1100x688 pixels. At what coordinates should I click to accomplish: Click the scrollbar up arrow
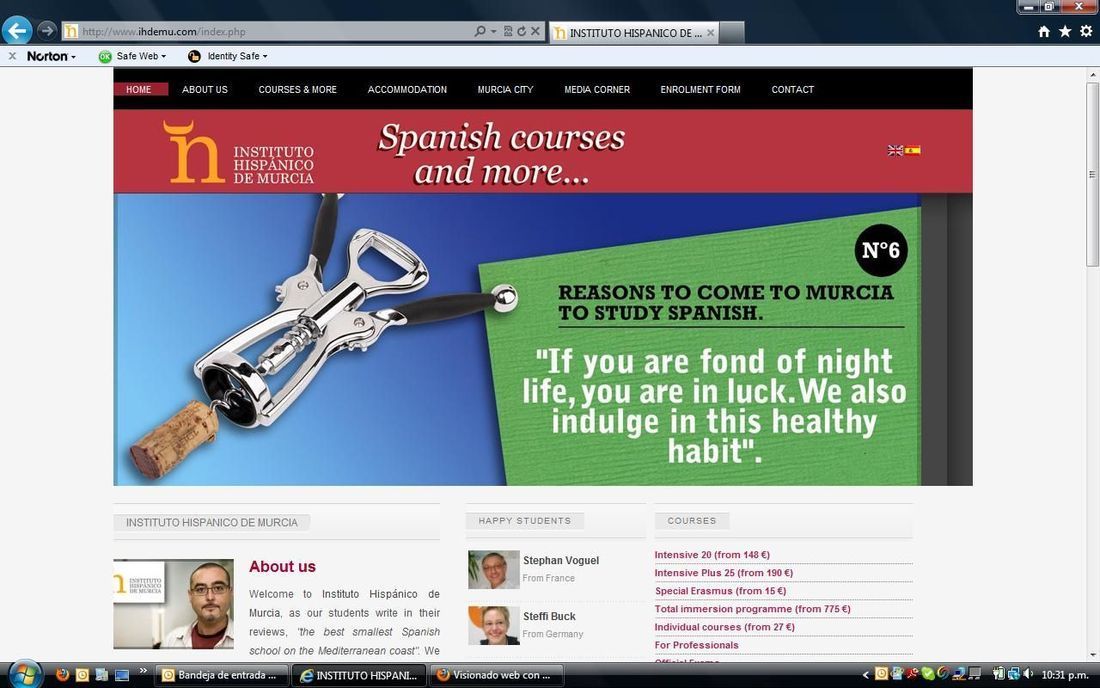coord(1092,74)
